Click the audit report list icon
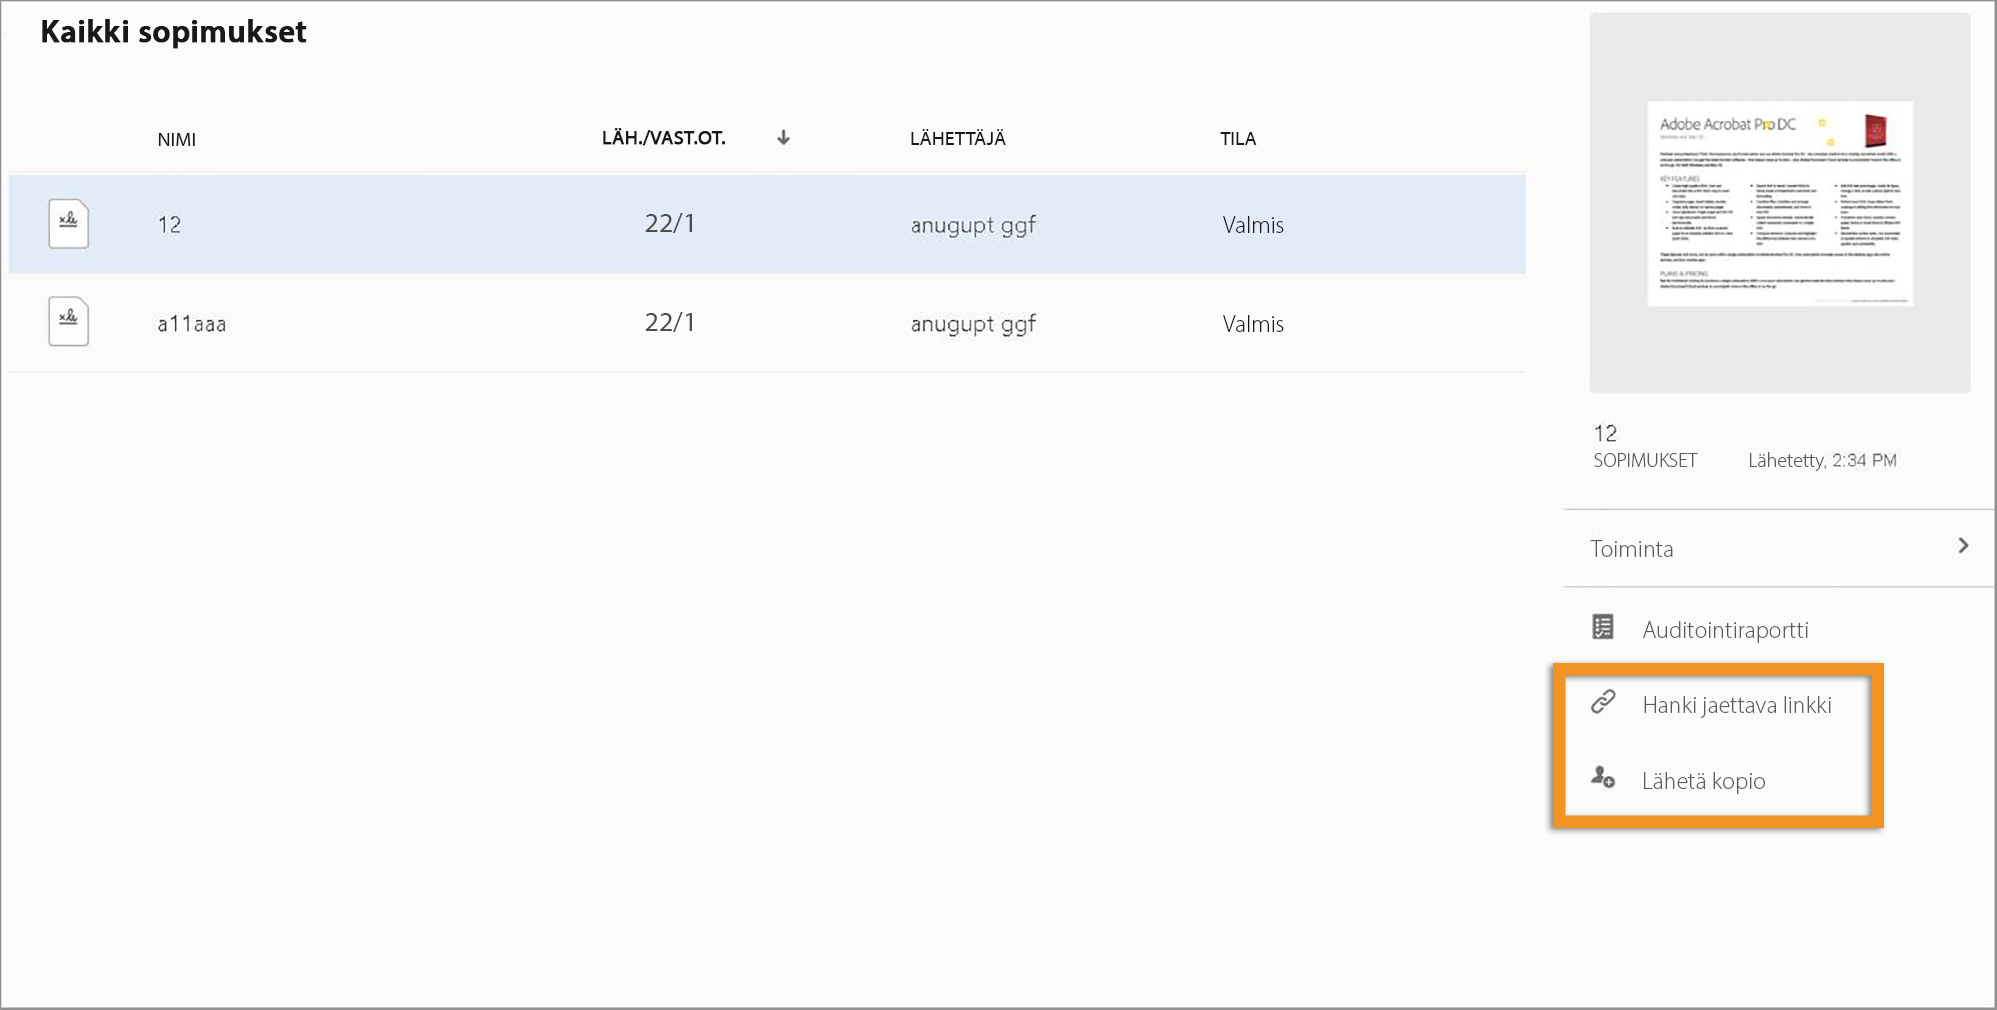This screenshot has height=1010, width=1997. [1603, 628]
